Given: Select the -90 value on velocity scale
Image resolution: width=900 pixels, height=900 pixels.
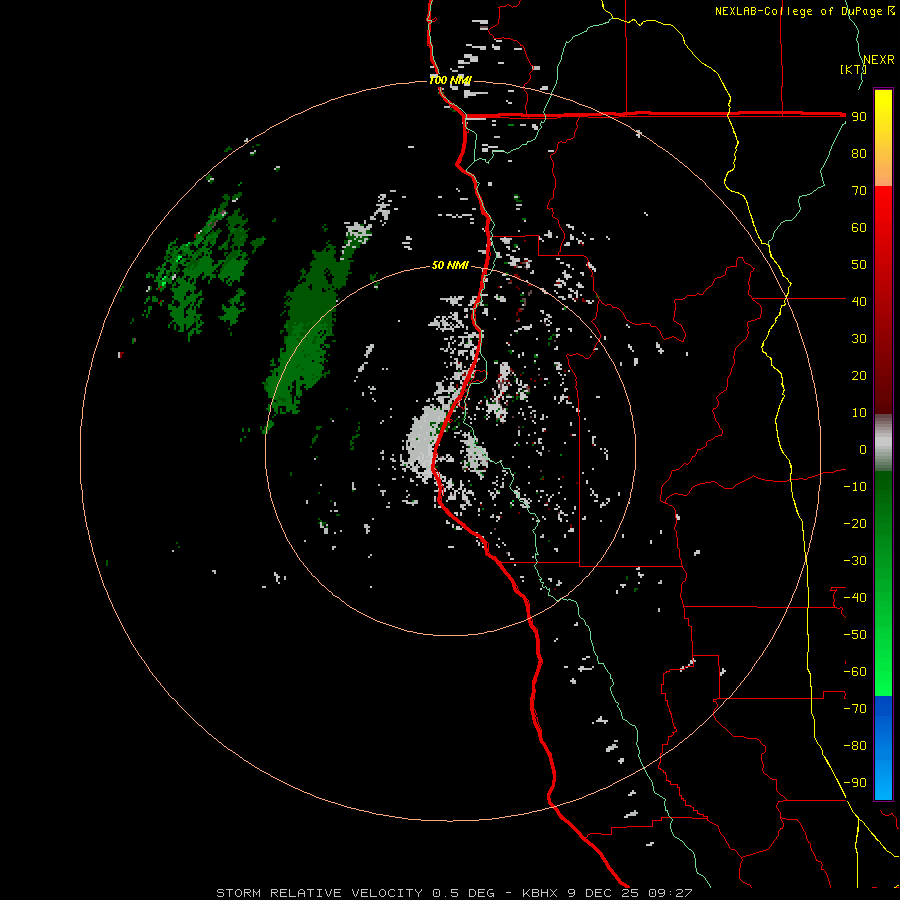Looking at the screenshot, I should (855, 783).
